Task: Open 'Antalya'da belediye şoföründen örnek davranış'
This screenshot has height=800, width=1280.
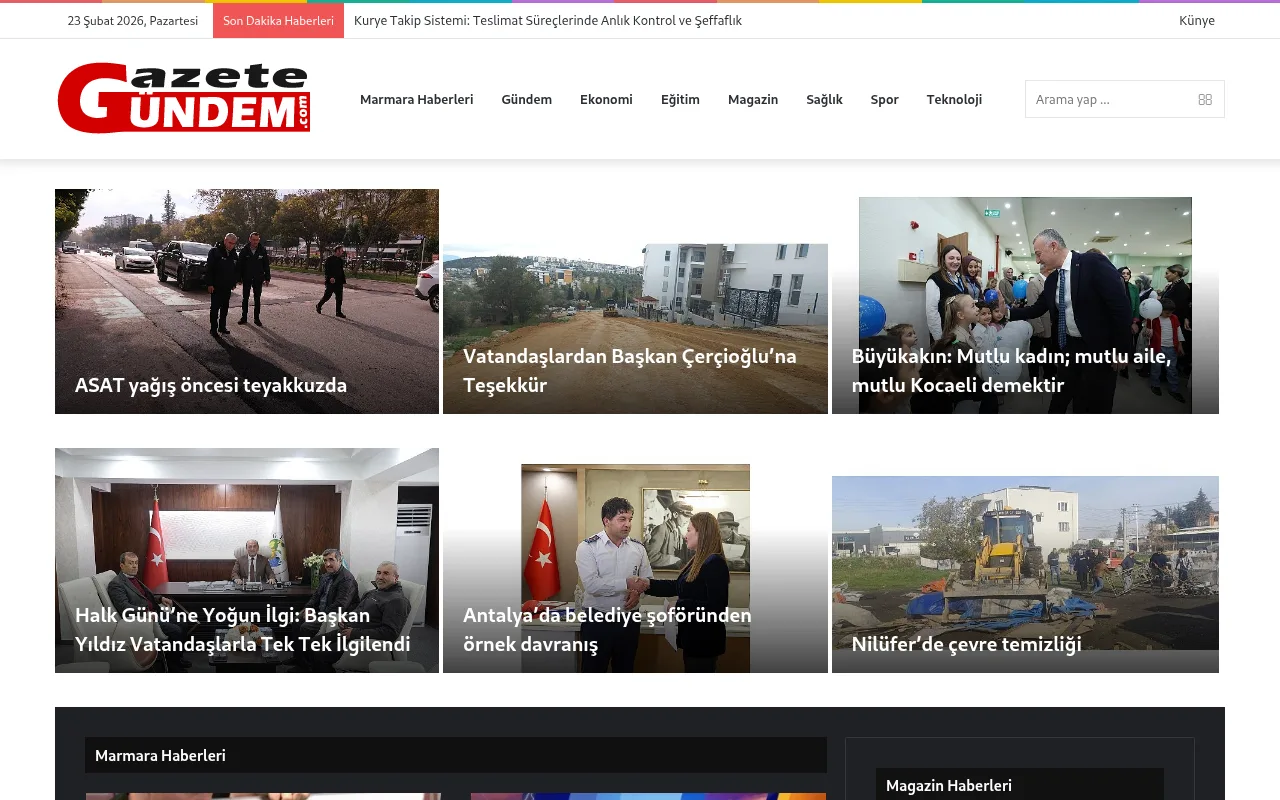Action: pyautogui.click(x=606, y=629)
